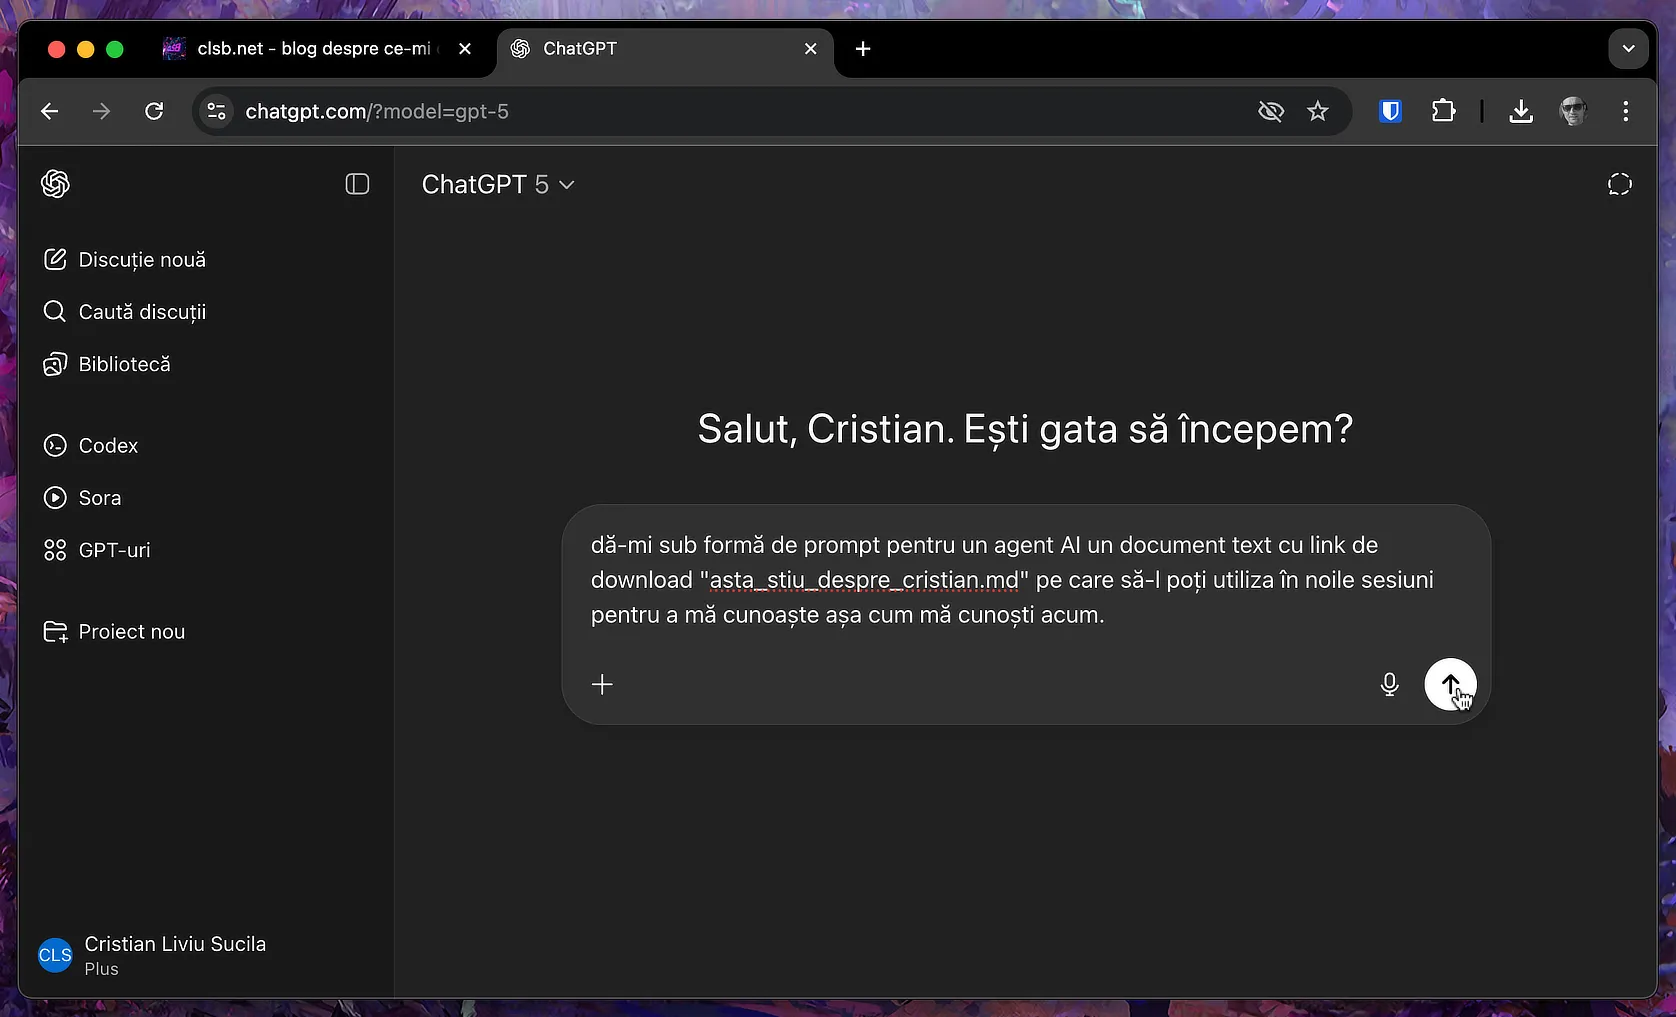Bookmark this page with the star icon

(x=1318, y=111)
